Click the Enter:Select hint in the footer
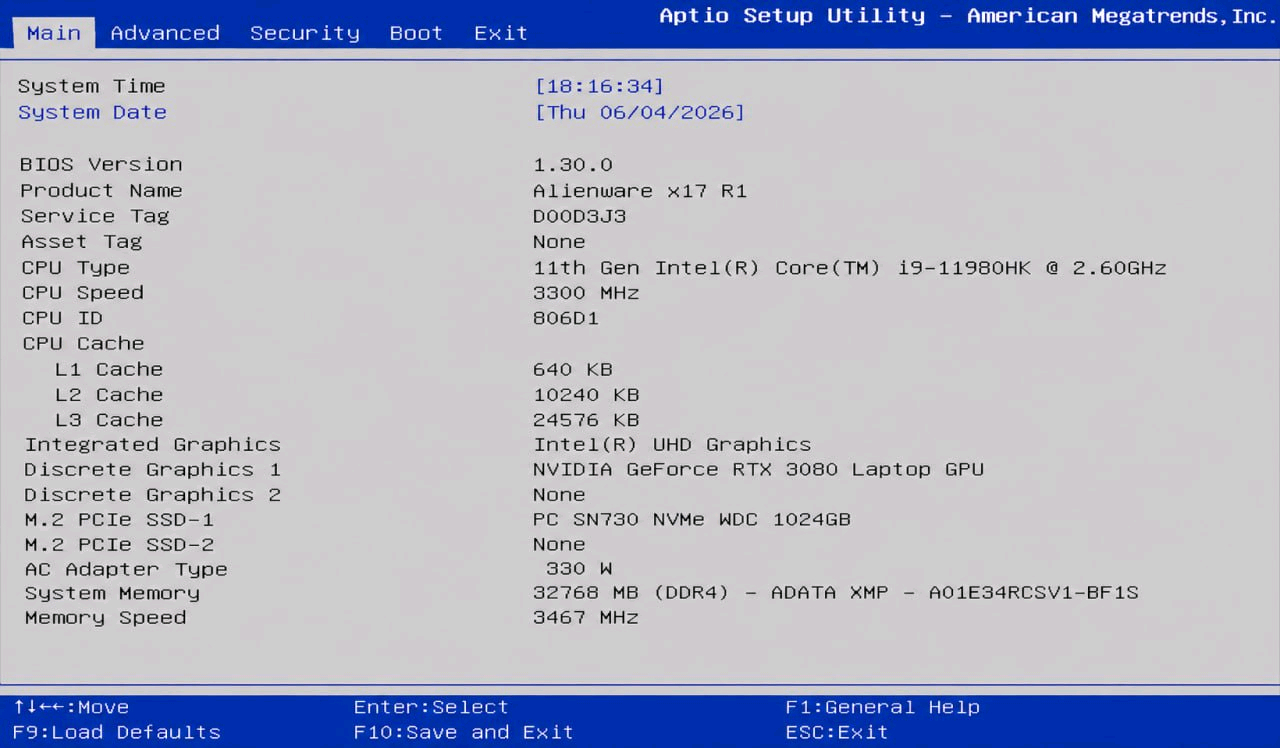The height and width of the screenshot is (748, 1280). click(431, 707)
